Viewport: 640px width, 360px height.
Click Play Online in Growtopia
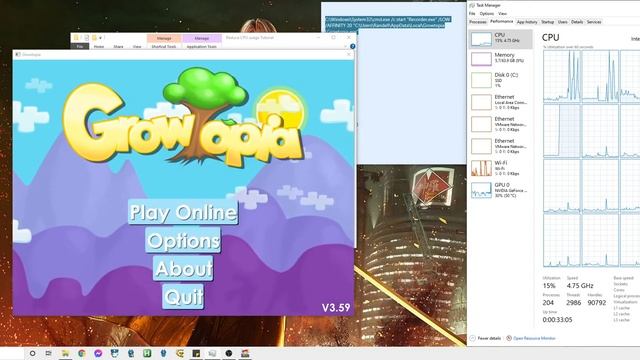(x=182, y=212)
